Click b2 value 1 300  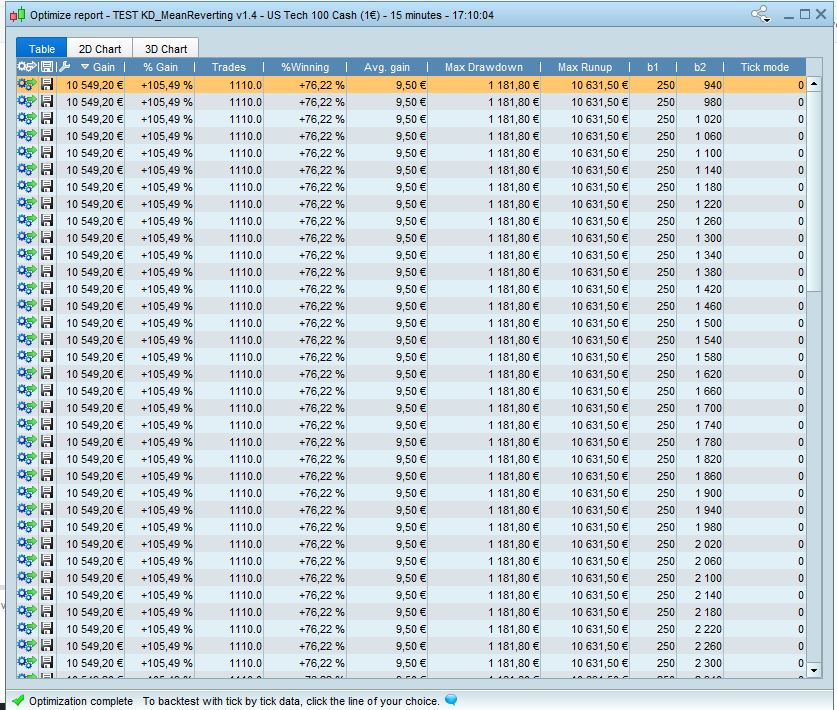[x=708, y=238]
